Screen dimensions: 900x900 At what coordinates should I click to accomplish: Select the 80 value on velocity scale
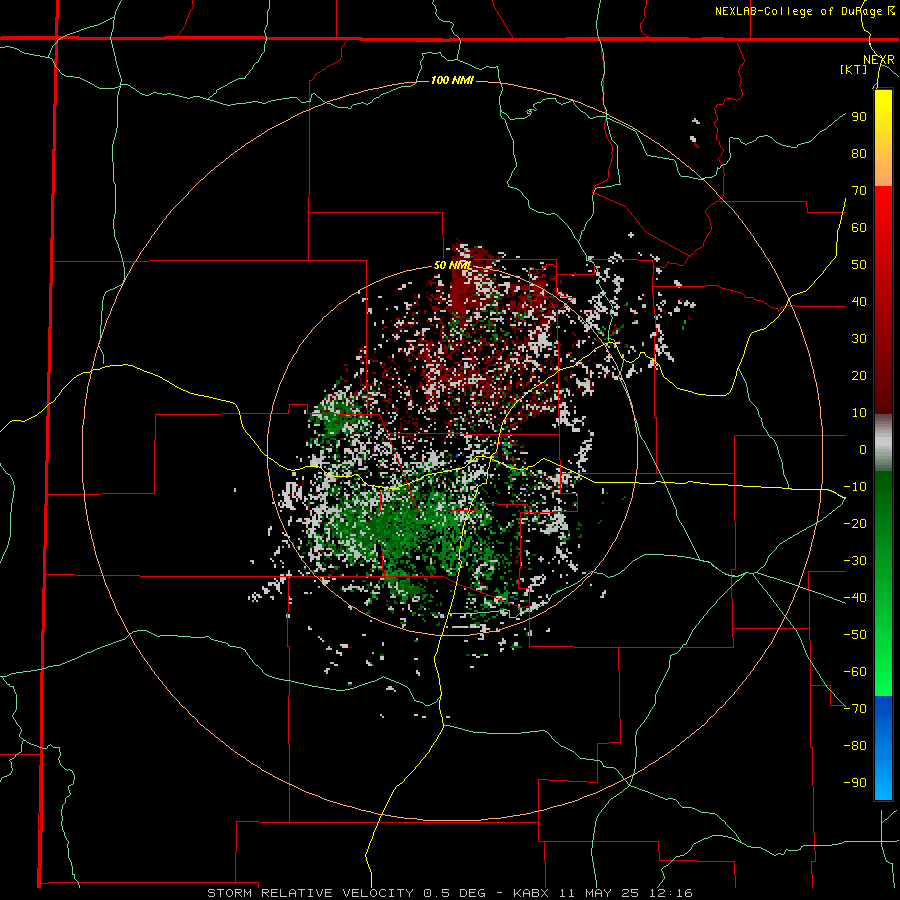(859, 153)
